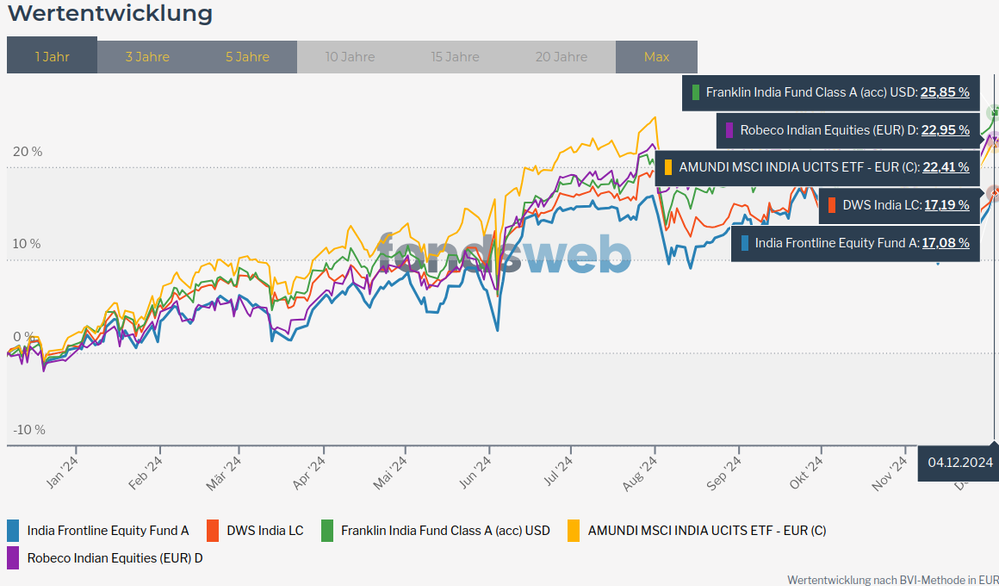The image size is (999, 586).
Task: Click purple swatch beside Robeco legend entry
Action: [13, 557]
